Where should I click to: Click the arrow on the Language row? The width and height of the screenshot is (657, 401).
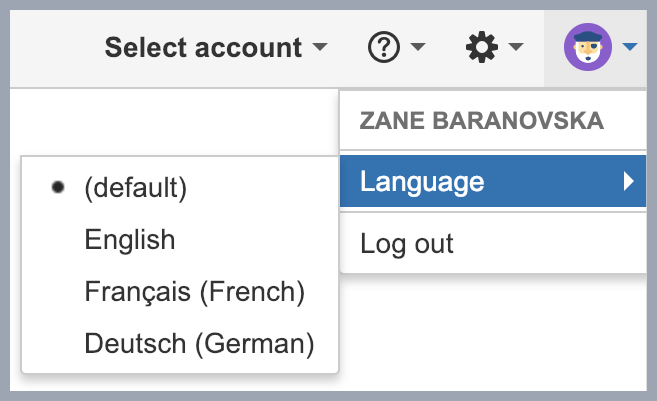click(628, 181)
